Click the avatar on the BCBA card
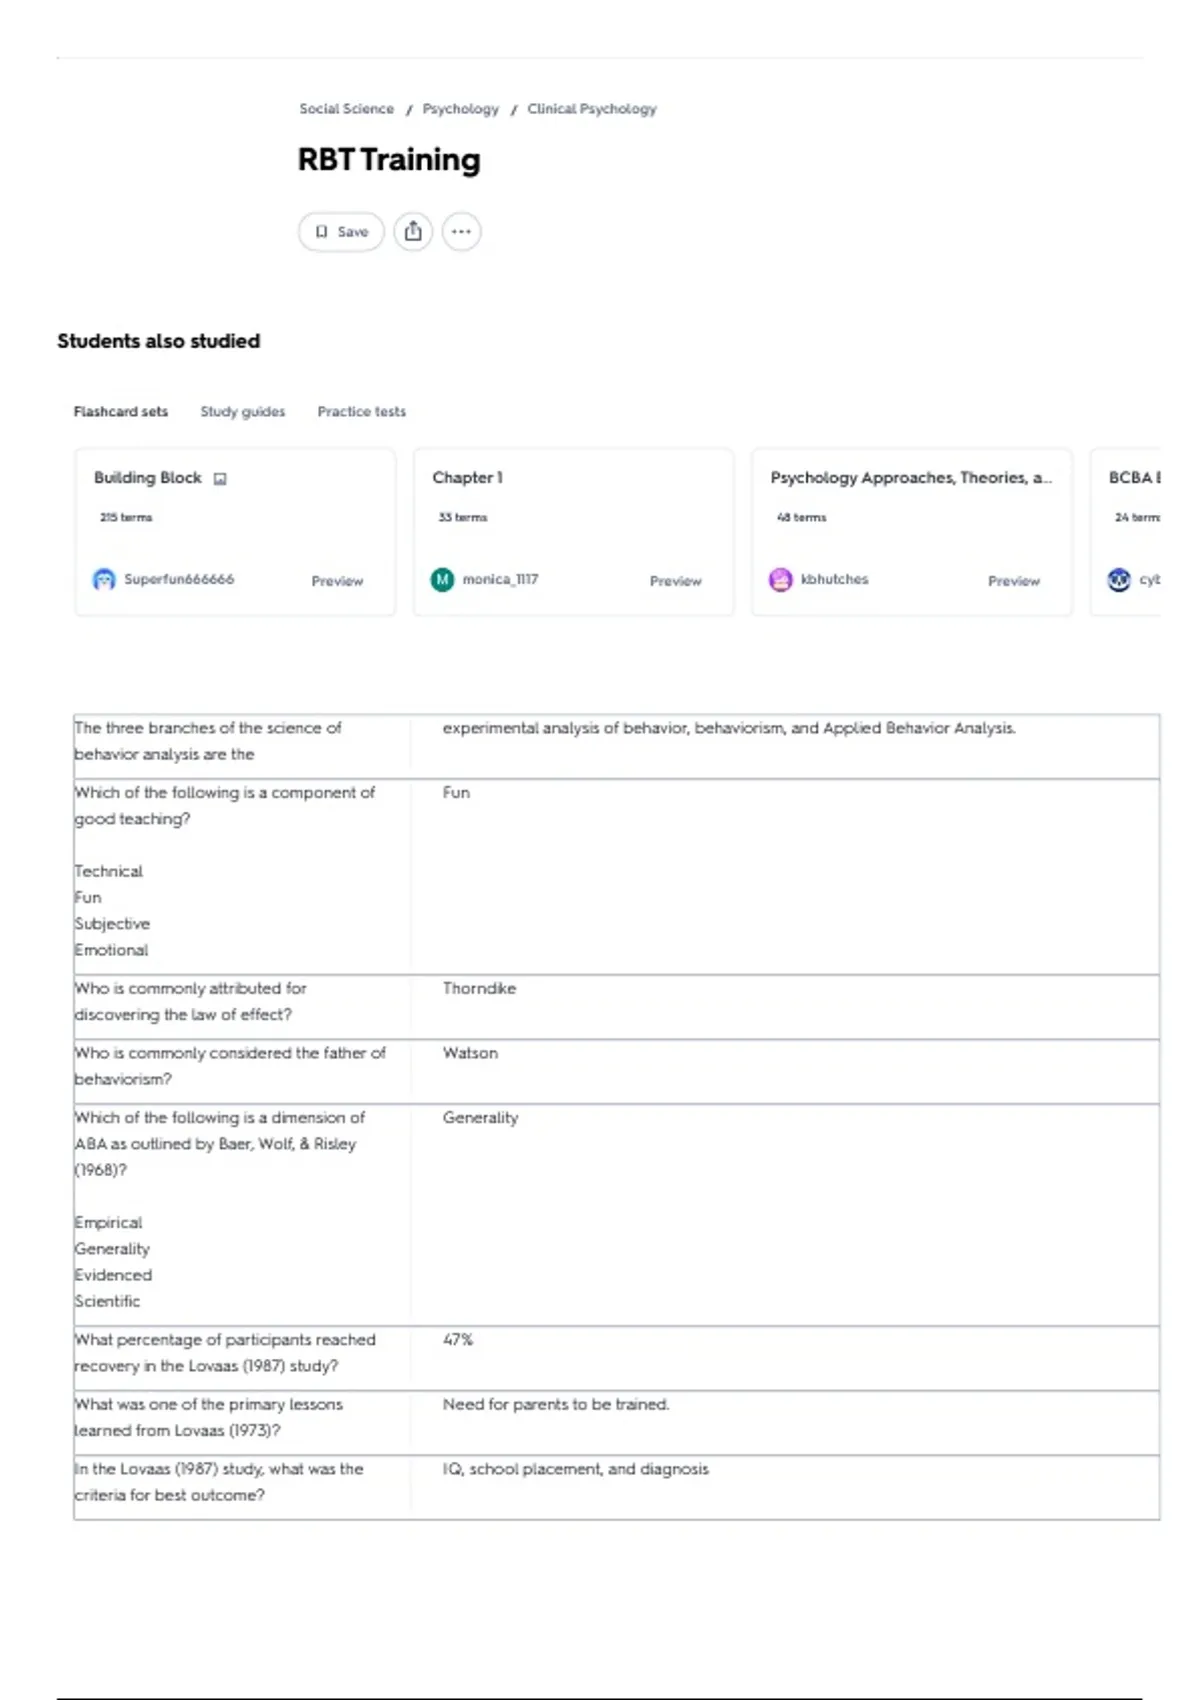 click(x=1119, y=579)
